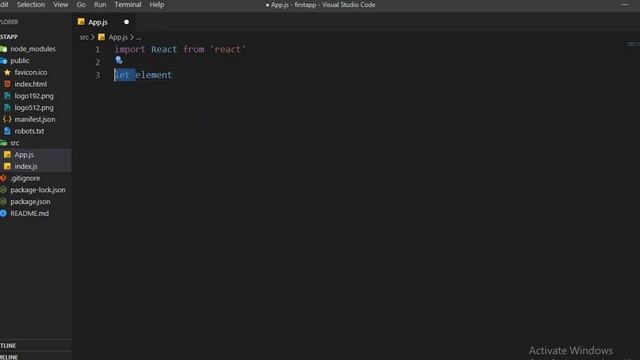Click the image icon beside logo512.png
The height and width of the screenshot is (360, 640).
pos(7,108)
